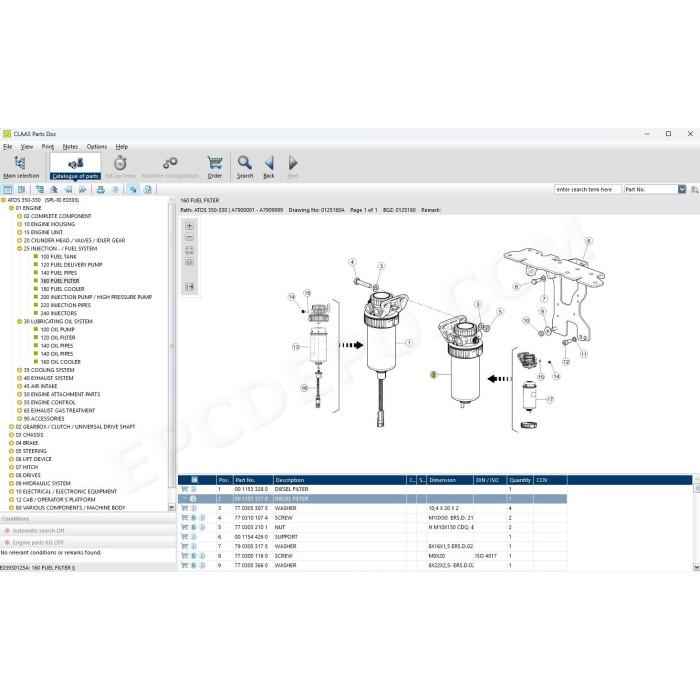700x700 pixels.
Task: Toggle the document lookup toolbar button
Action: [148, 190]
